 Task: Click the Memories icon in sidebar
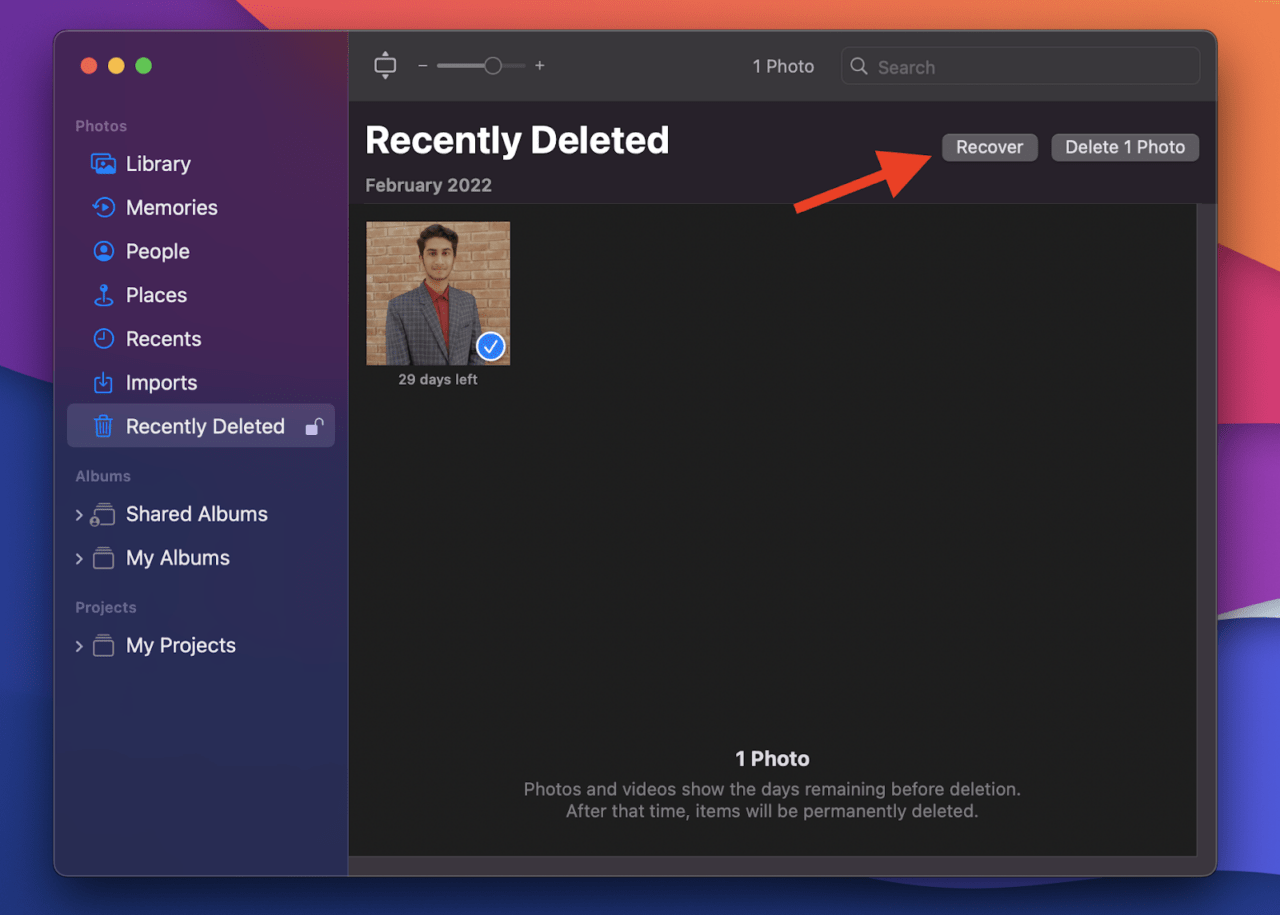(x=103, y=208)
